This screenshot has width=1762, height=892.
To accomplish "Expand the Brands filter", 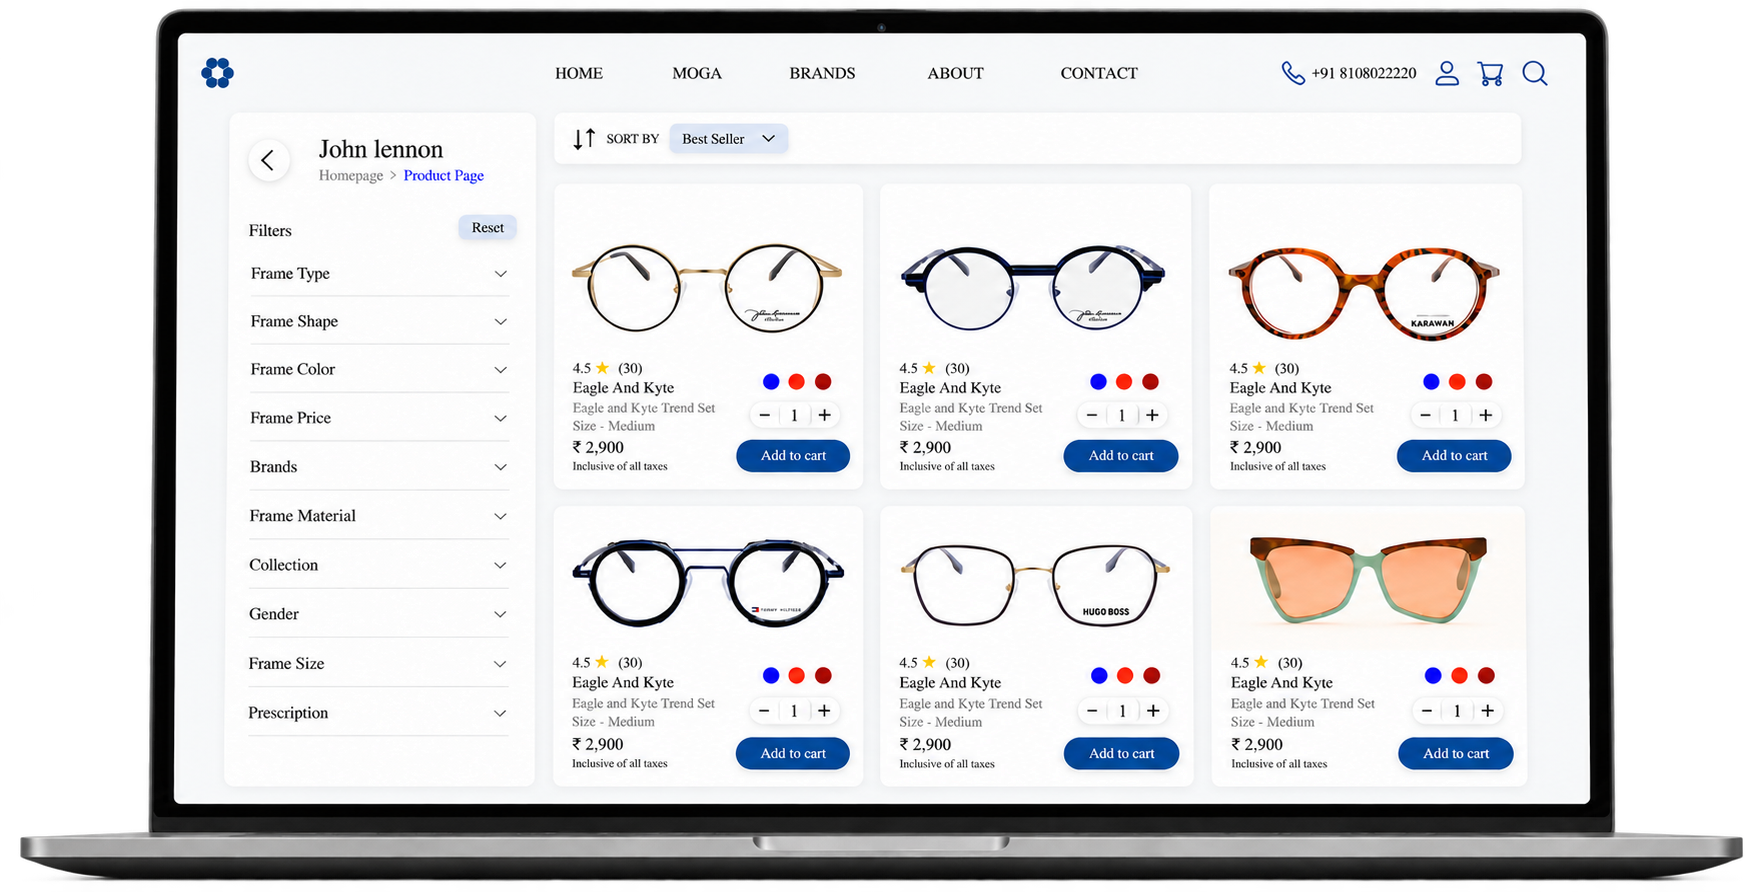I will click(x=379, y=467).
